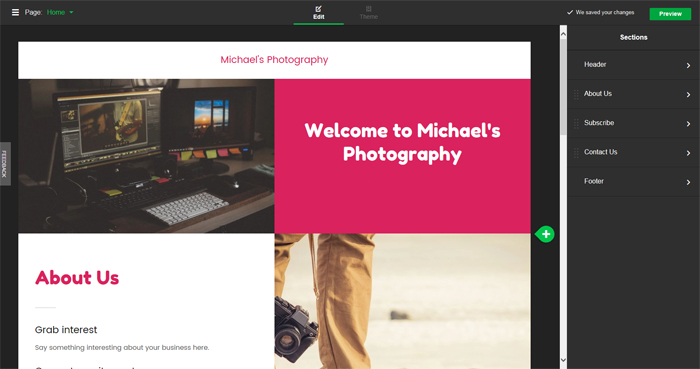Expand the Subscribe chevron arrow
The height and width of the screenshot is (369, 700).
point(688,124)
